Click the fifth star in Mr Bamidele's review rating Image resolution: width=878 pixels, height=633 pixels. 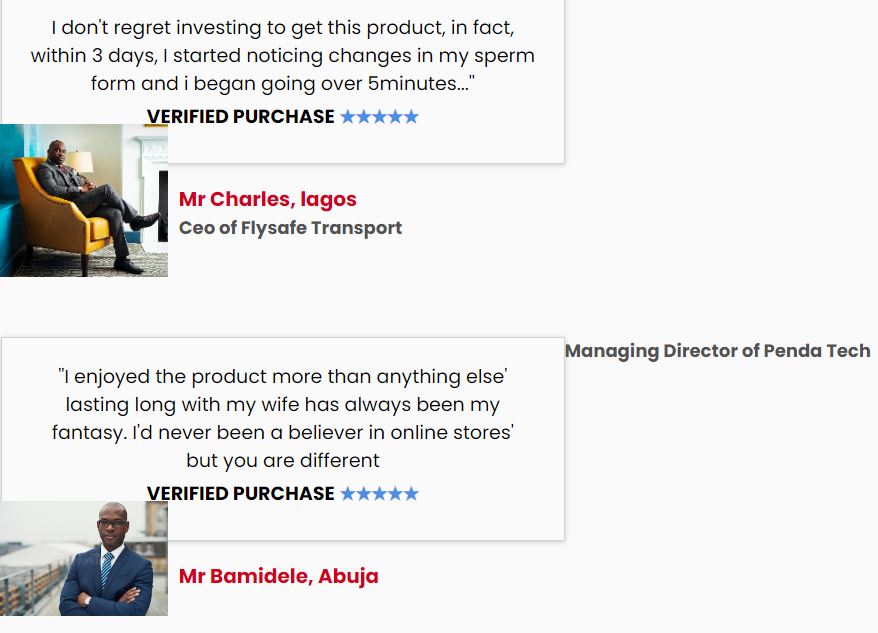(411, 494)
